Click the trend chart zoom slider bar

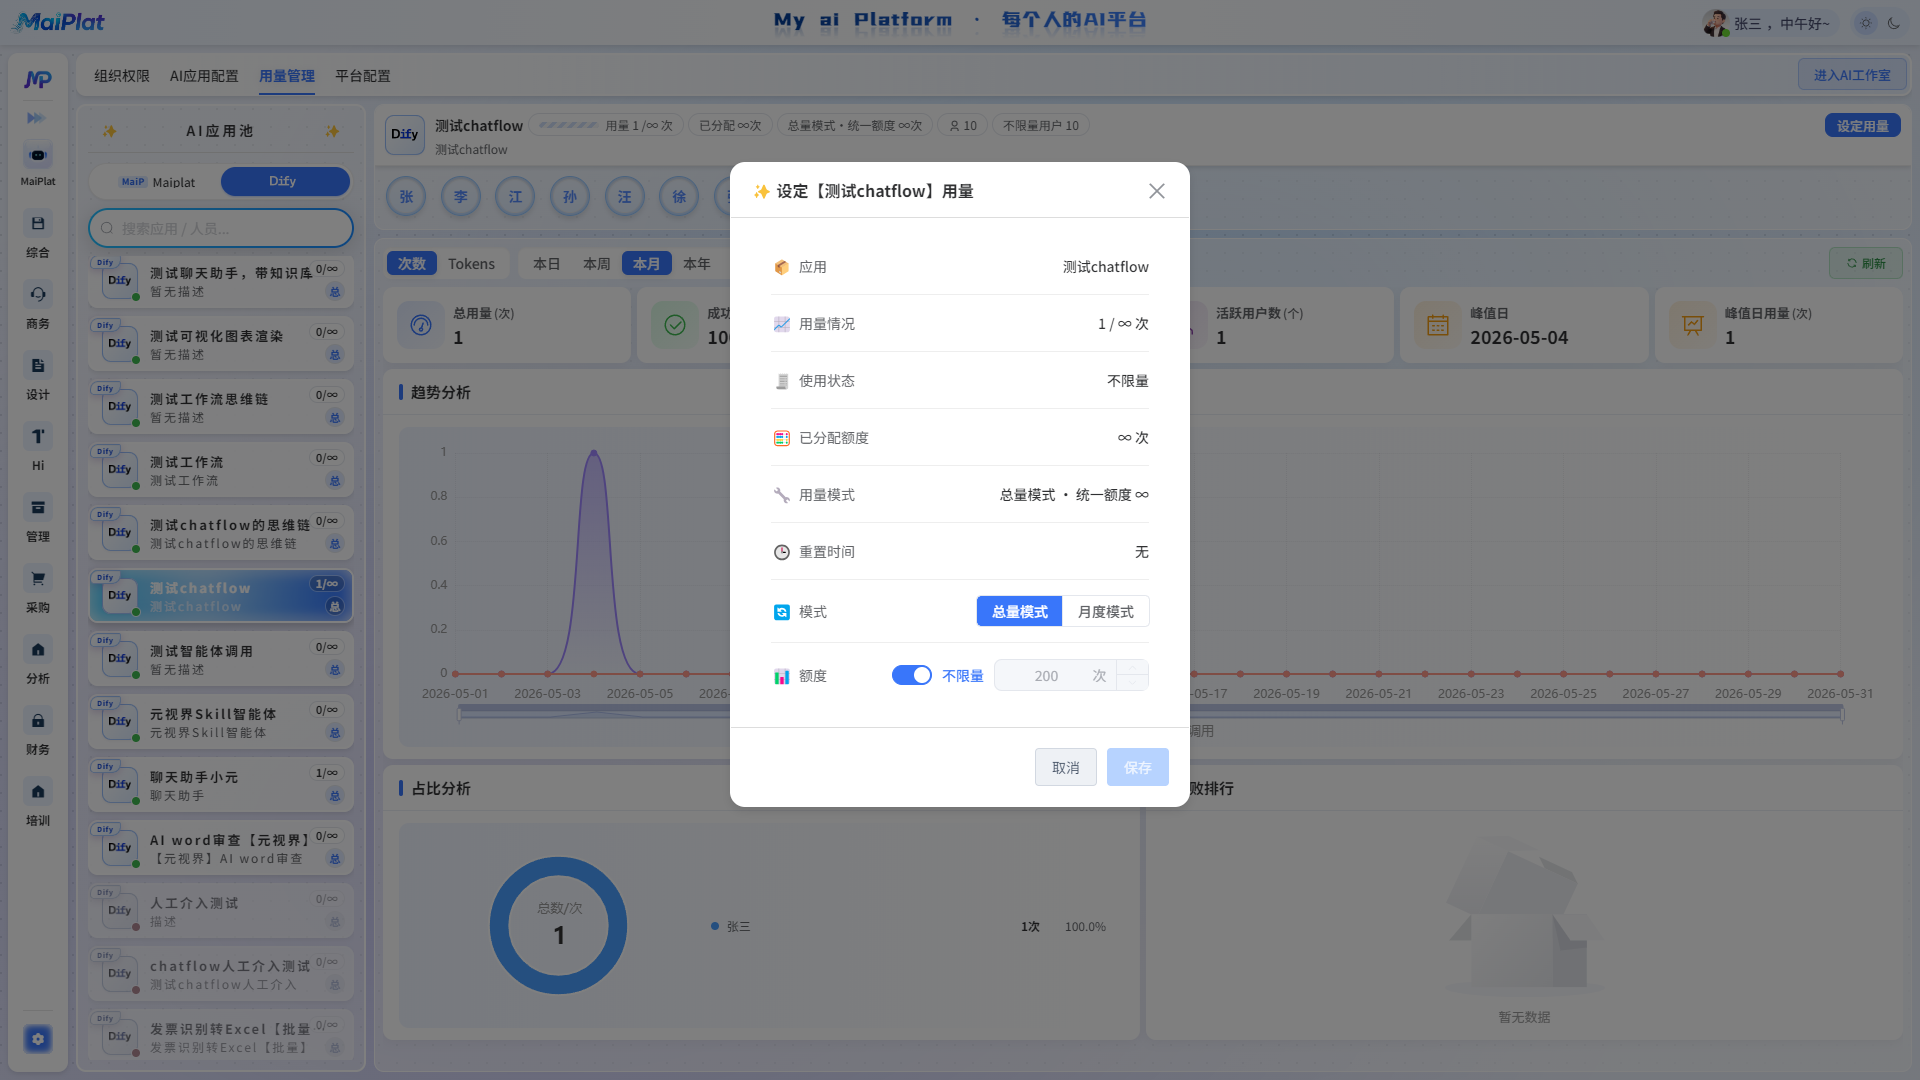1150,712
